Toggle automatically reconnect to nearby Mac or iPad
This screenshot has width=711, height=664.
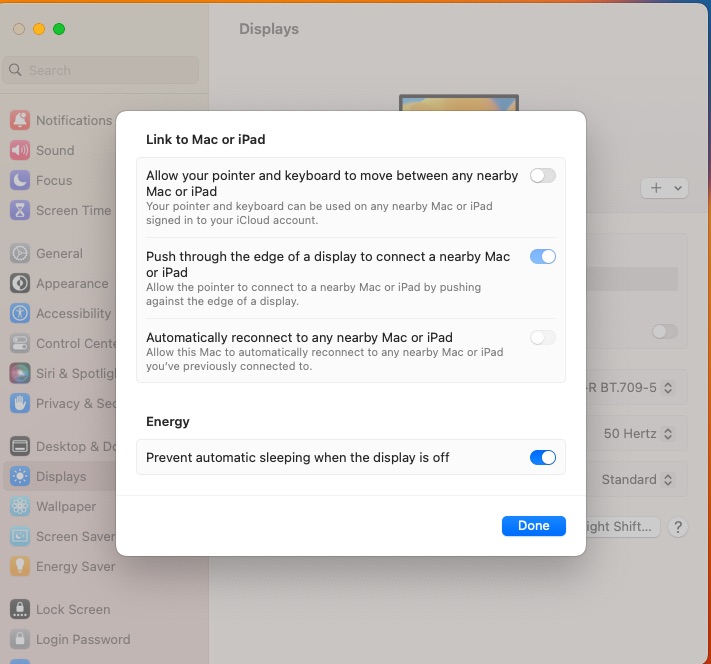tap(543, 337)
